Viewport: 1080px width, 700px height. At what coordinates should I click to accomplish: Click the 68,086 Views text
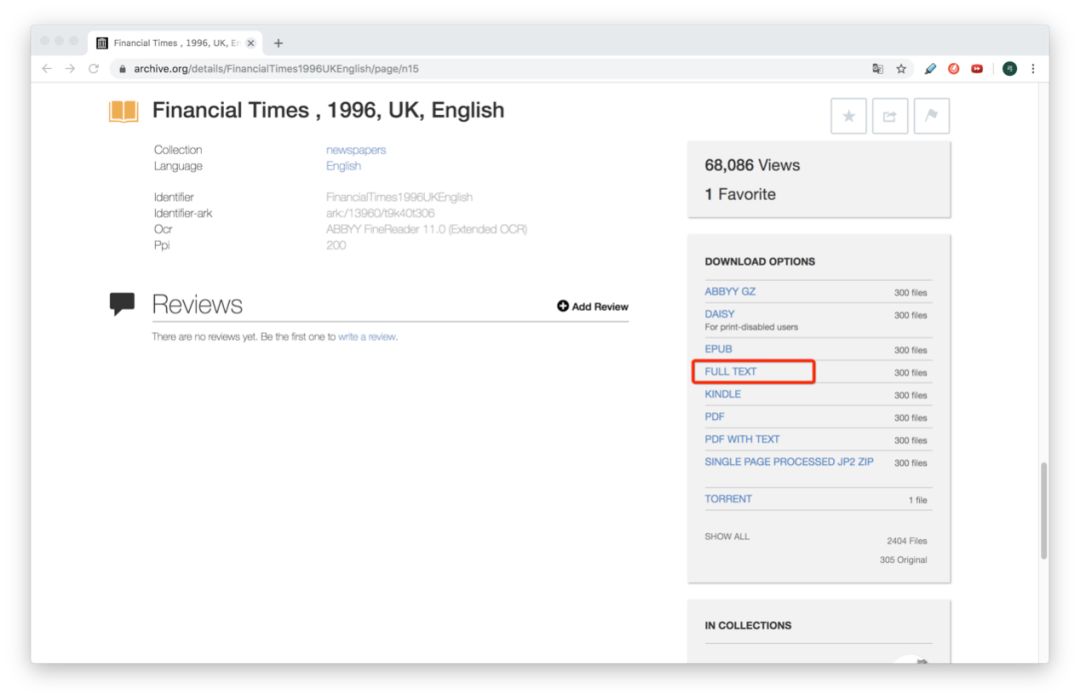pyautogui.click(x=752, y=165)
